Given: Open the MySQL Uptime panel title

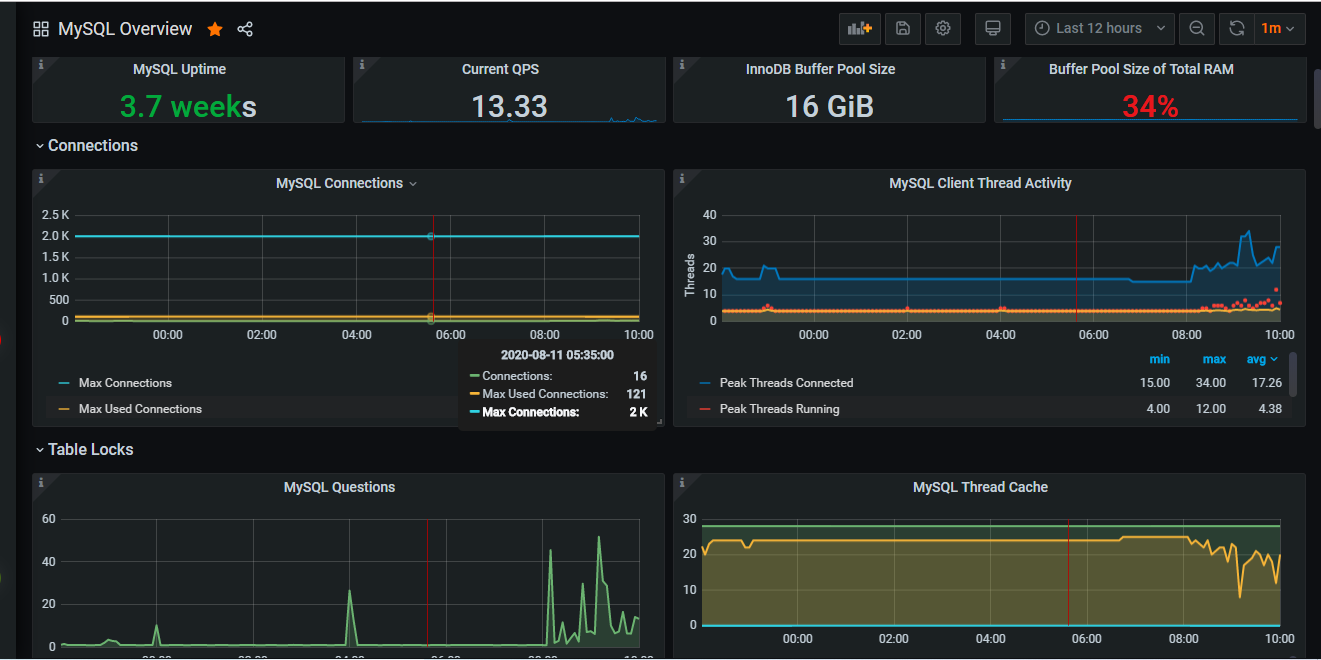Looking at the screenshot, I should pyautogui.click(x=179, y=69).
